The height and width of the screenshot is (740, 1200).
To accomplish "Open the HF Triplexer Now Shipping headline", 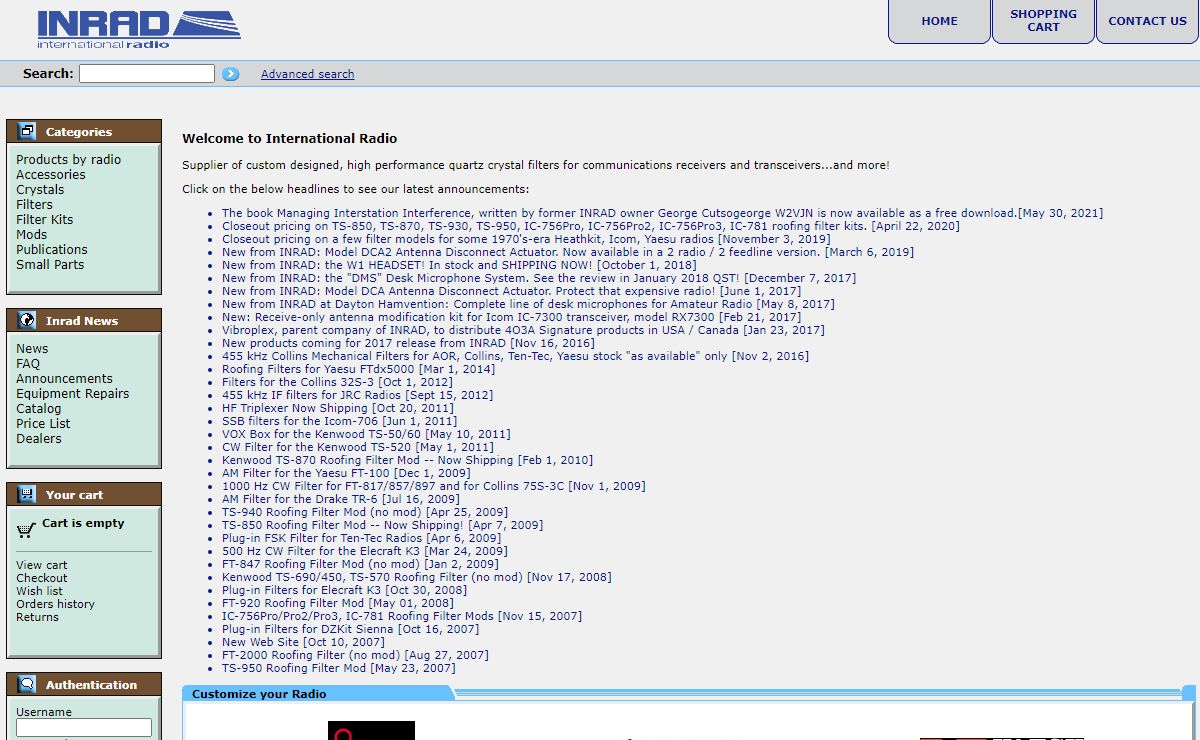I will [338, 408].
